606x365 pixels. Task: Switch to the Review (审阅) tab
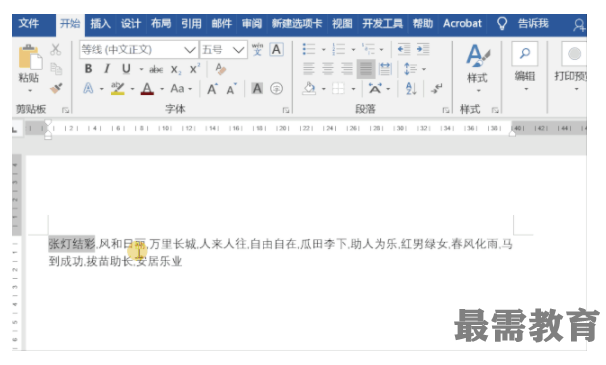[252, 24]
